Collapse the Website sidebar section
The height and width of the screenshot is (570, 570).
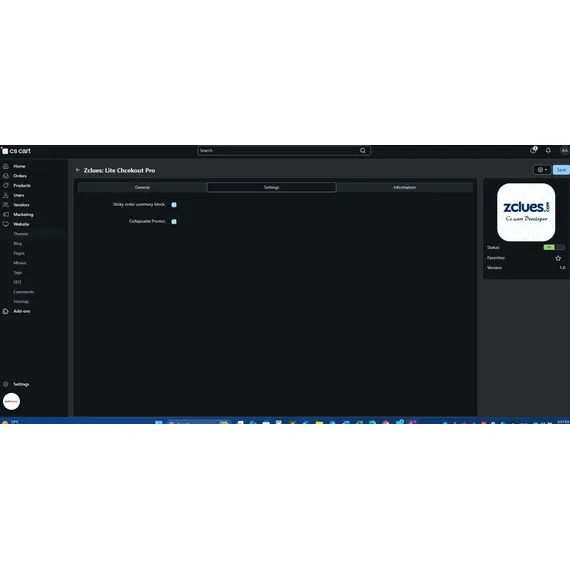coord(21,224)
